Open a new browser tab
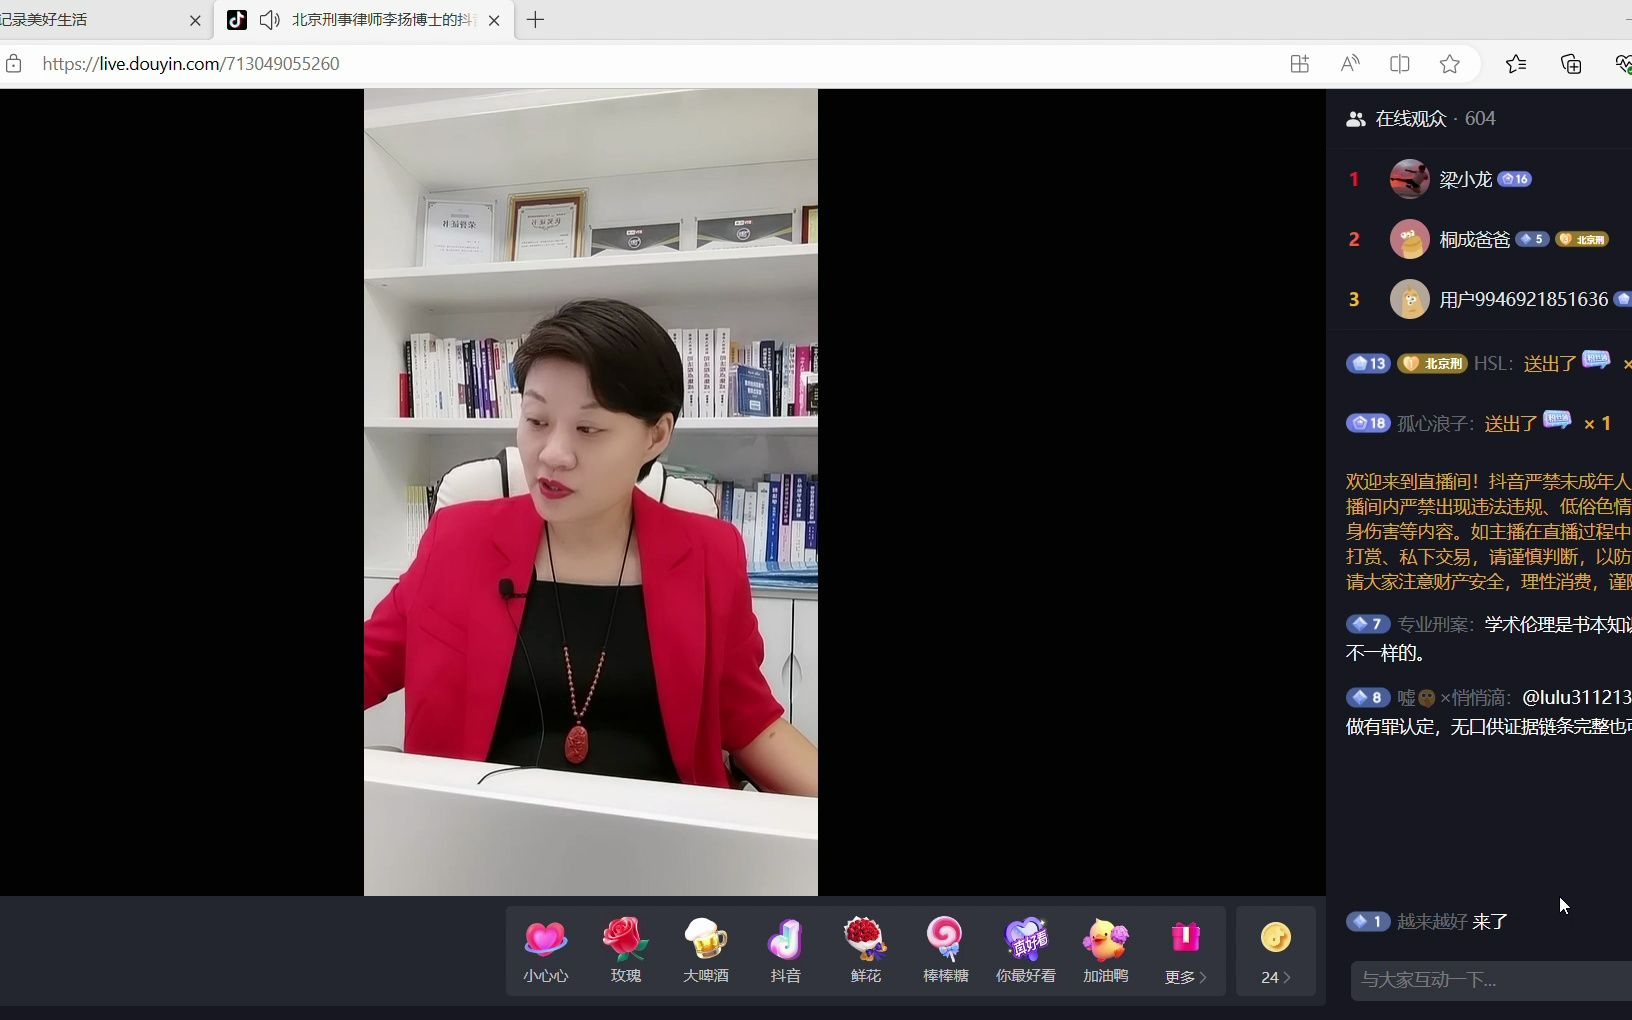The image size is (1632, 1020). [535, 20]
